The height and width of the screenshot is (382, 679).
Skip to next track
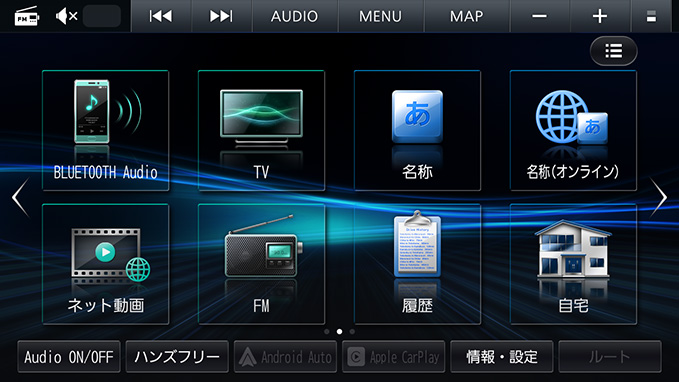(x=221, y=16)
